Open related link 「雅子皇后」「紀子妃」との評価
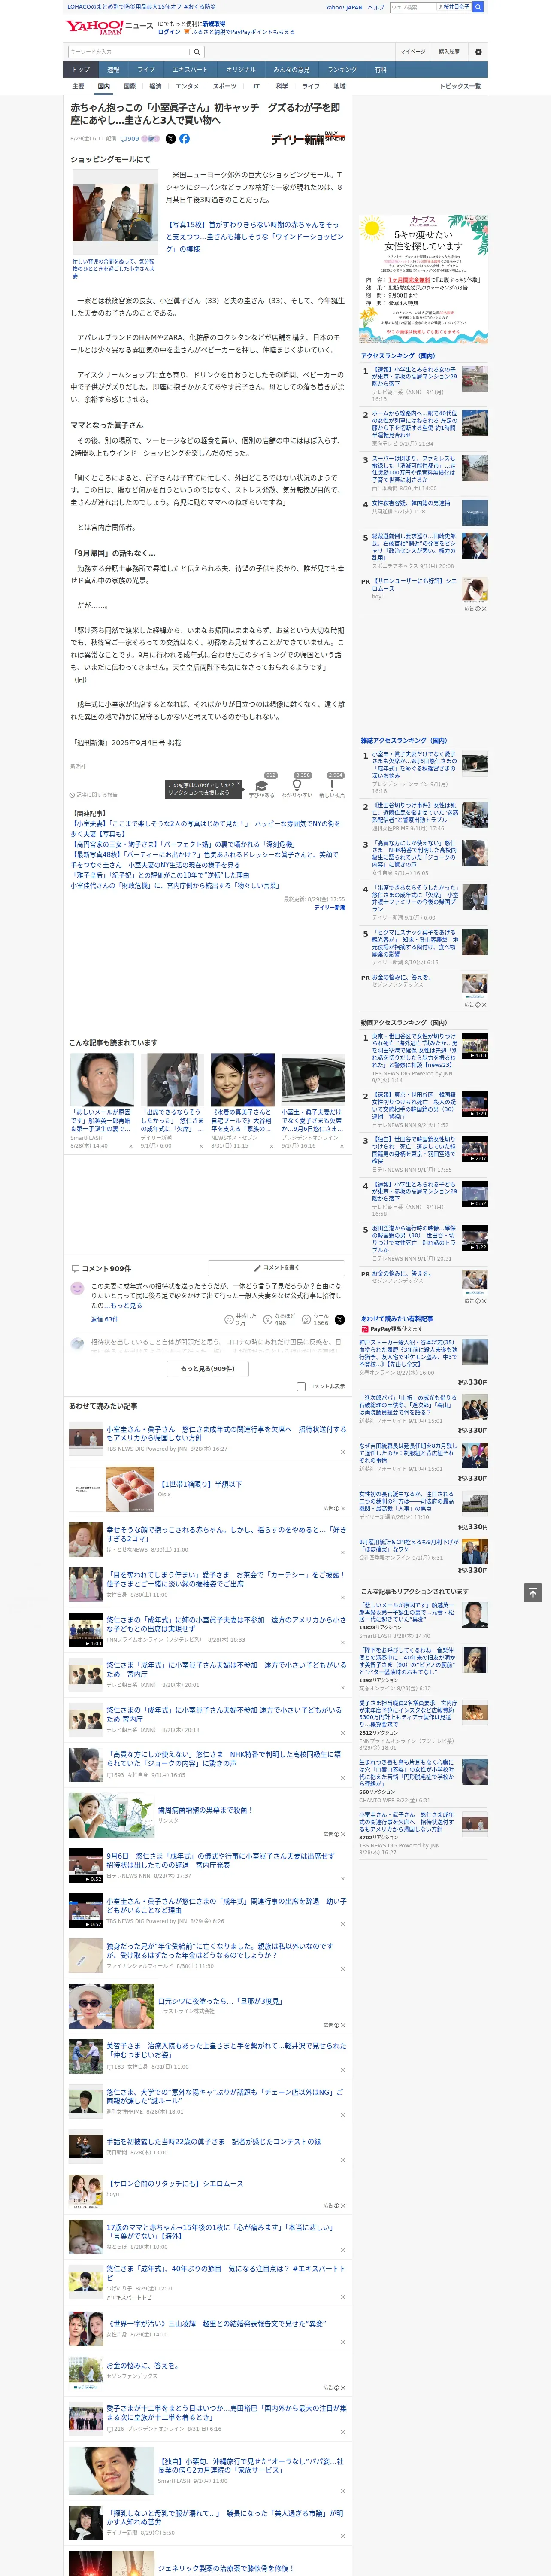The width and height of the screenshot is (551, 2576). coord(160,875)
